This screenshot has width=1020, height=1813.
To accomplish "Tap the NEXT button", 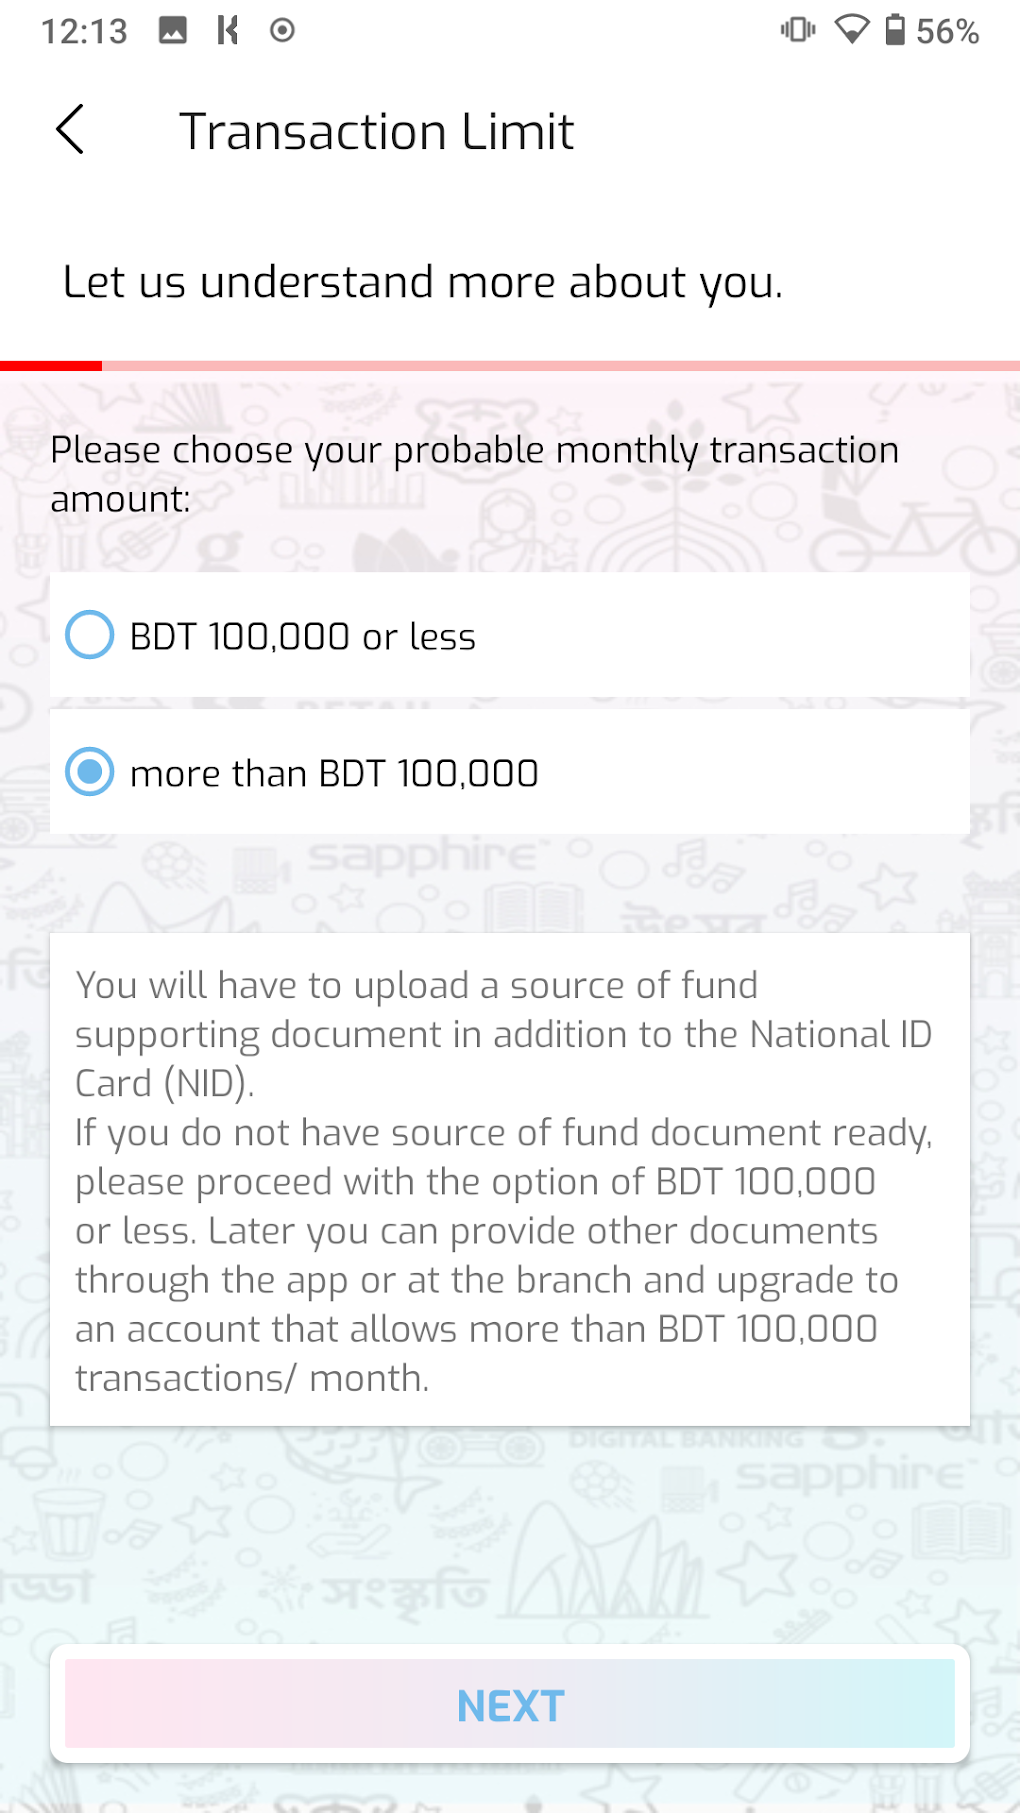I will tap(510, 1705).
